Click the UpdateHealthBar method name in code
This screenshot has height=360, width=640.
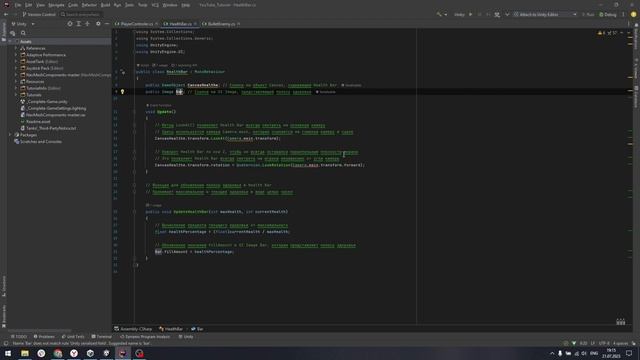pyautogui.click(x=191, y=212)
